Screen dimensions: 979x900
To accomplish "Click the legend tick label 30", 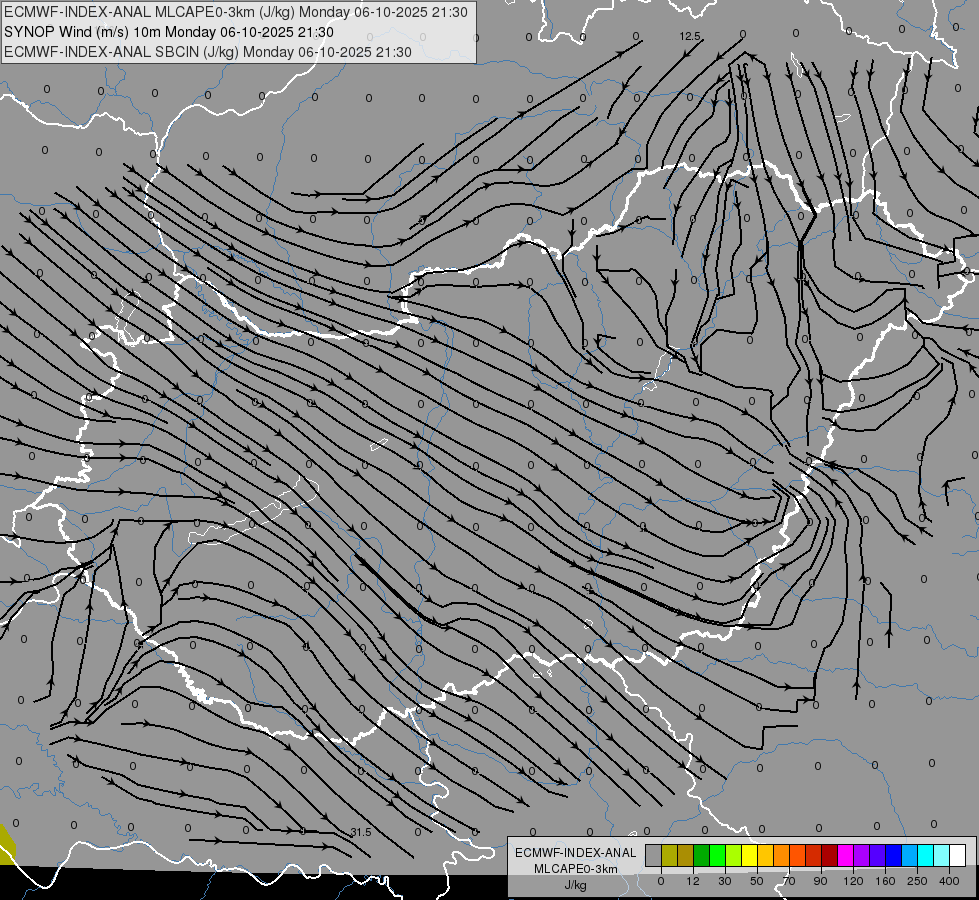I will pos(725,881).
